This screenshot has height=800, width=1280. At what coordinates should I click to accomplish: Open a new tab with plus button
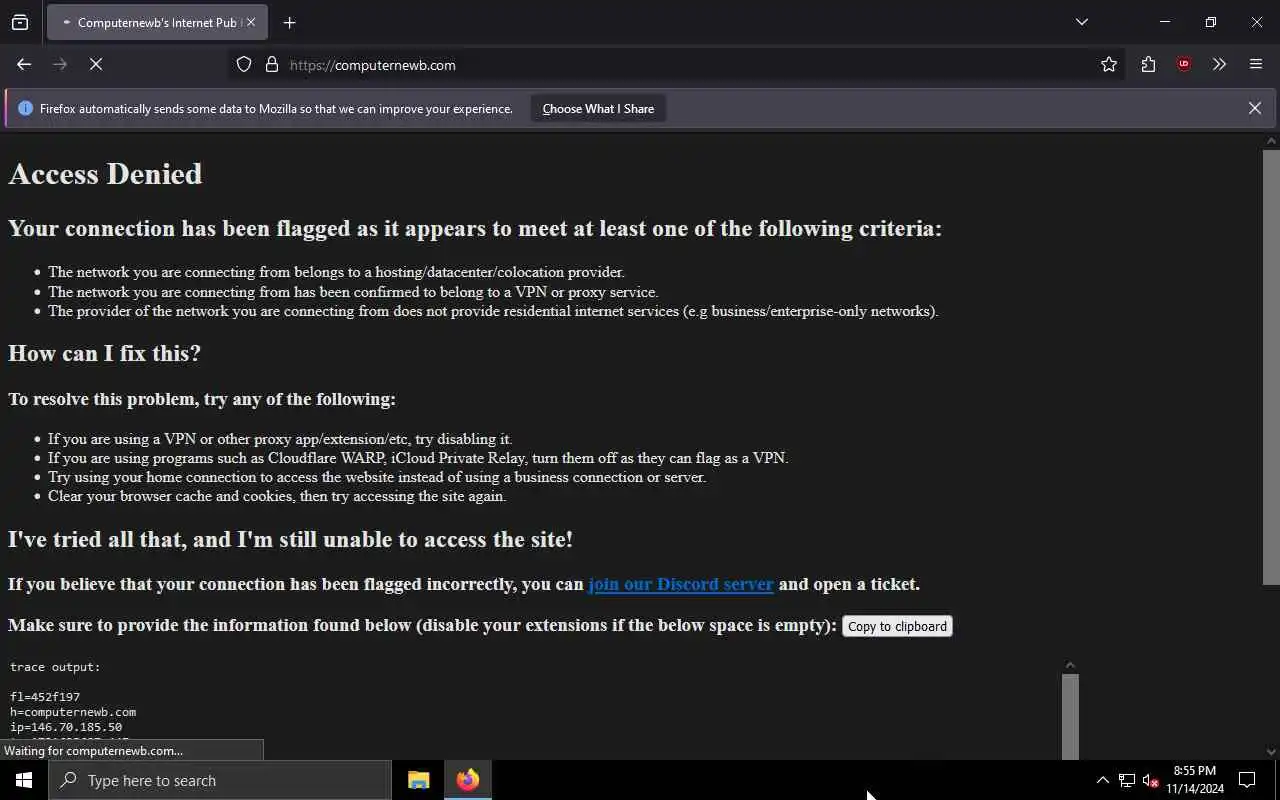[x=289, y=22]
